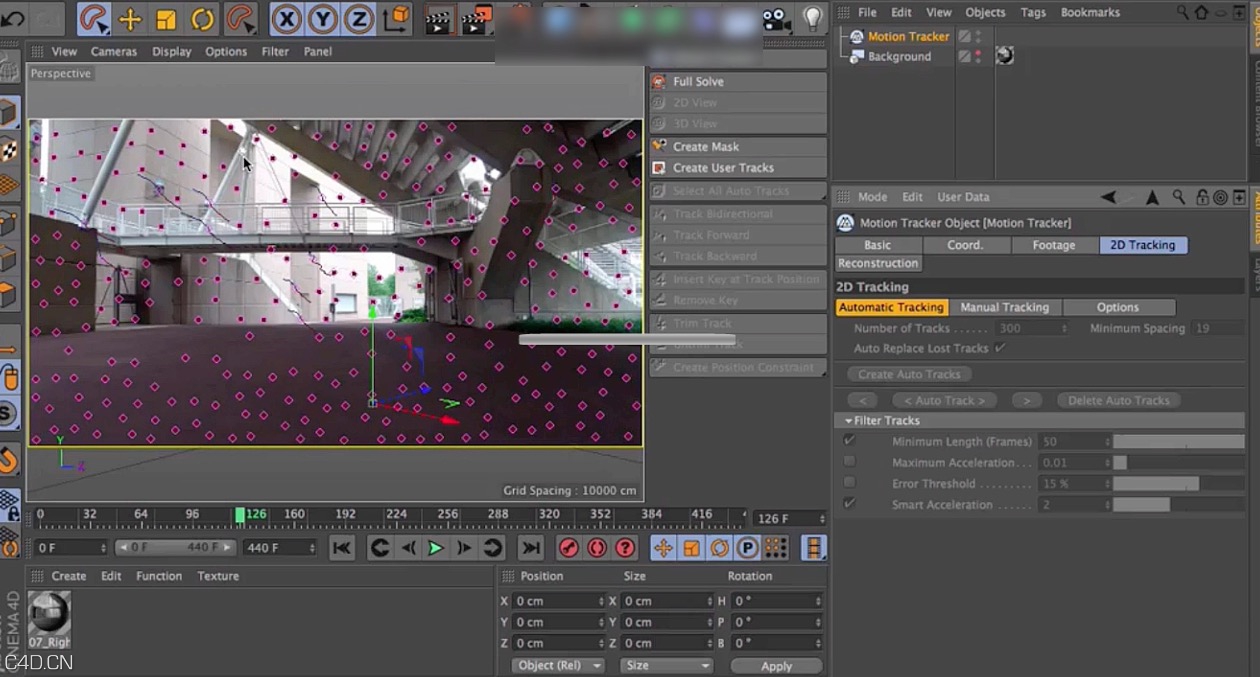Collapse the Filter Tracks section

pos(849,420)
